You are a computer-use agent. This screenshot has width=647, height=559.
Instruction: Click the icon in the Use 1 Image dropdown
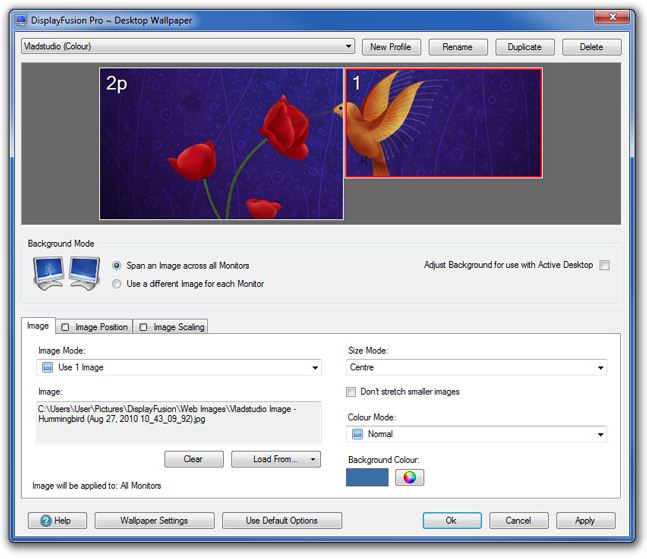coord(47,367)
